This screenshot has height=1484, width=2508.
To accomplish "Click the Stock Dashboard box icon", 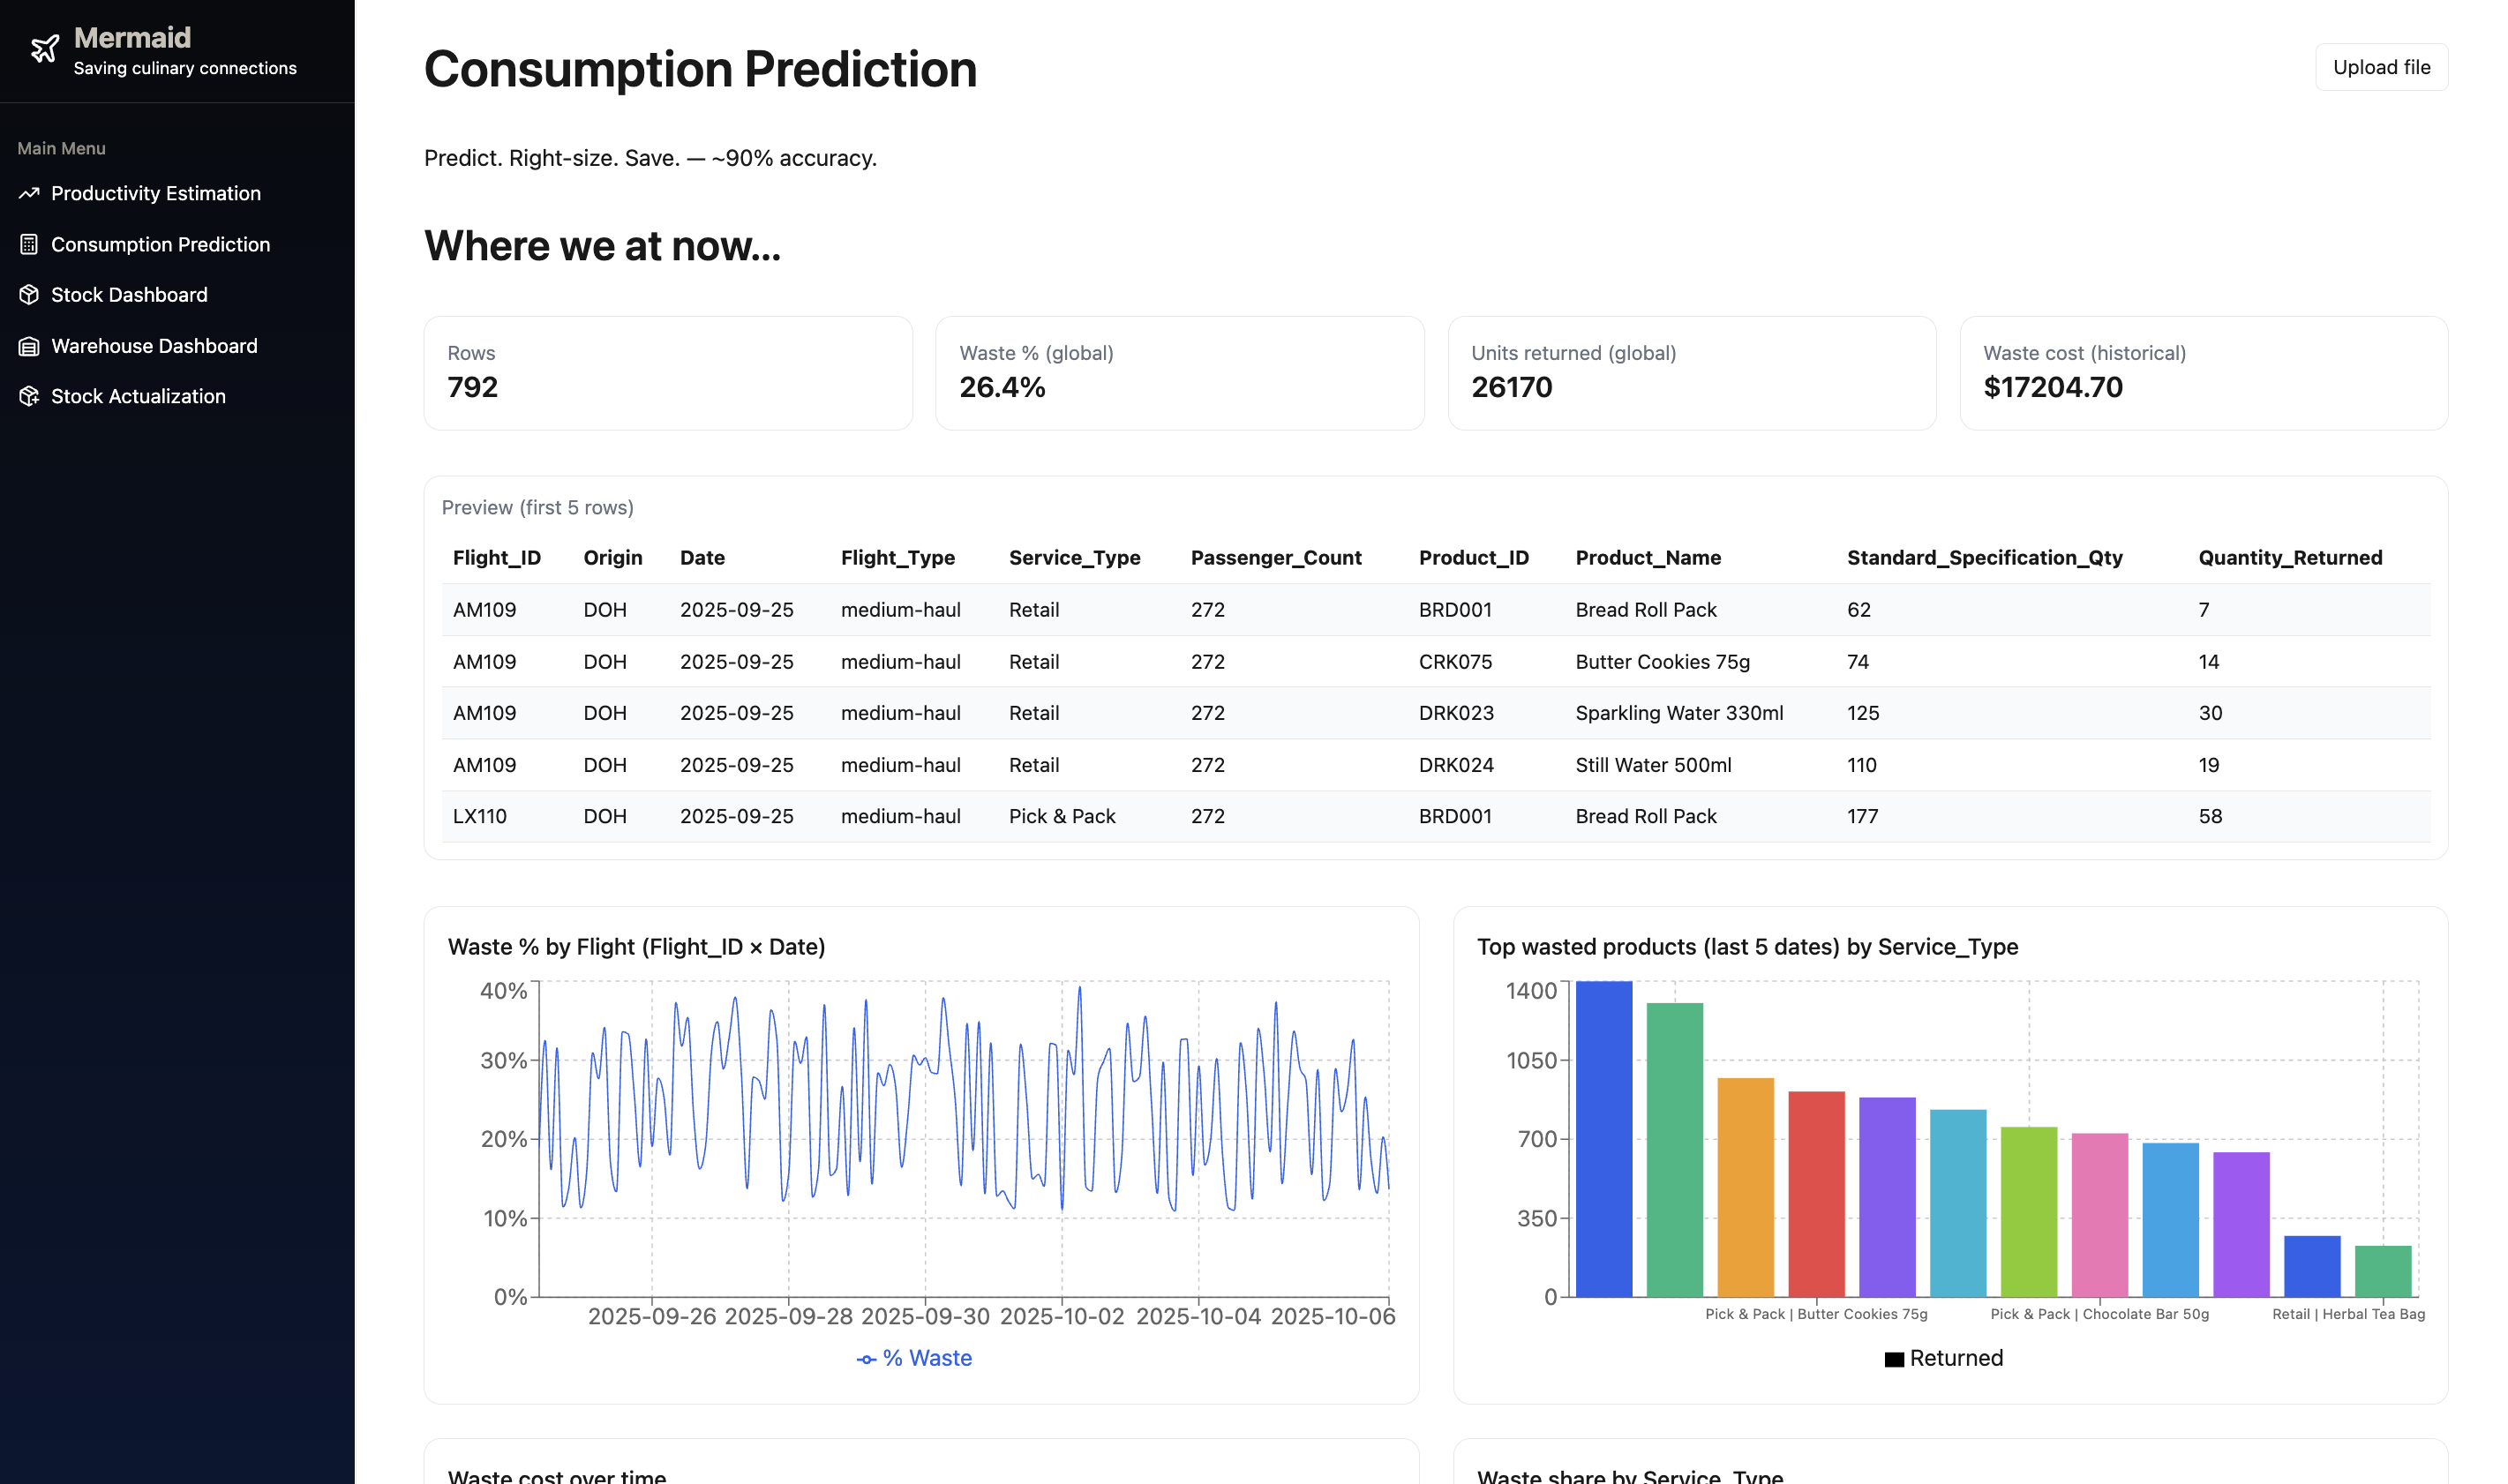I will (29, 295).
